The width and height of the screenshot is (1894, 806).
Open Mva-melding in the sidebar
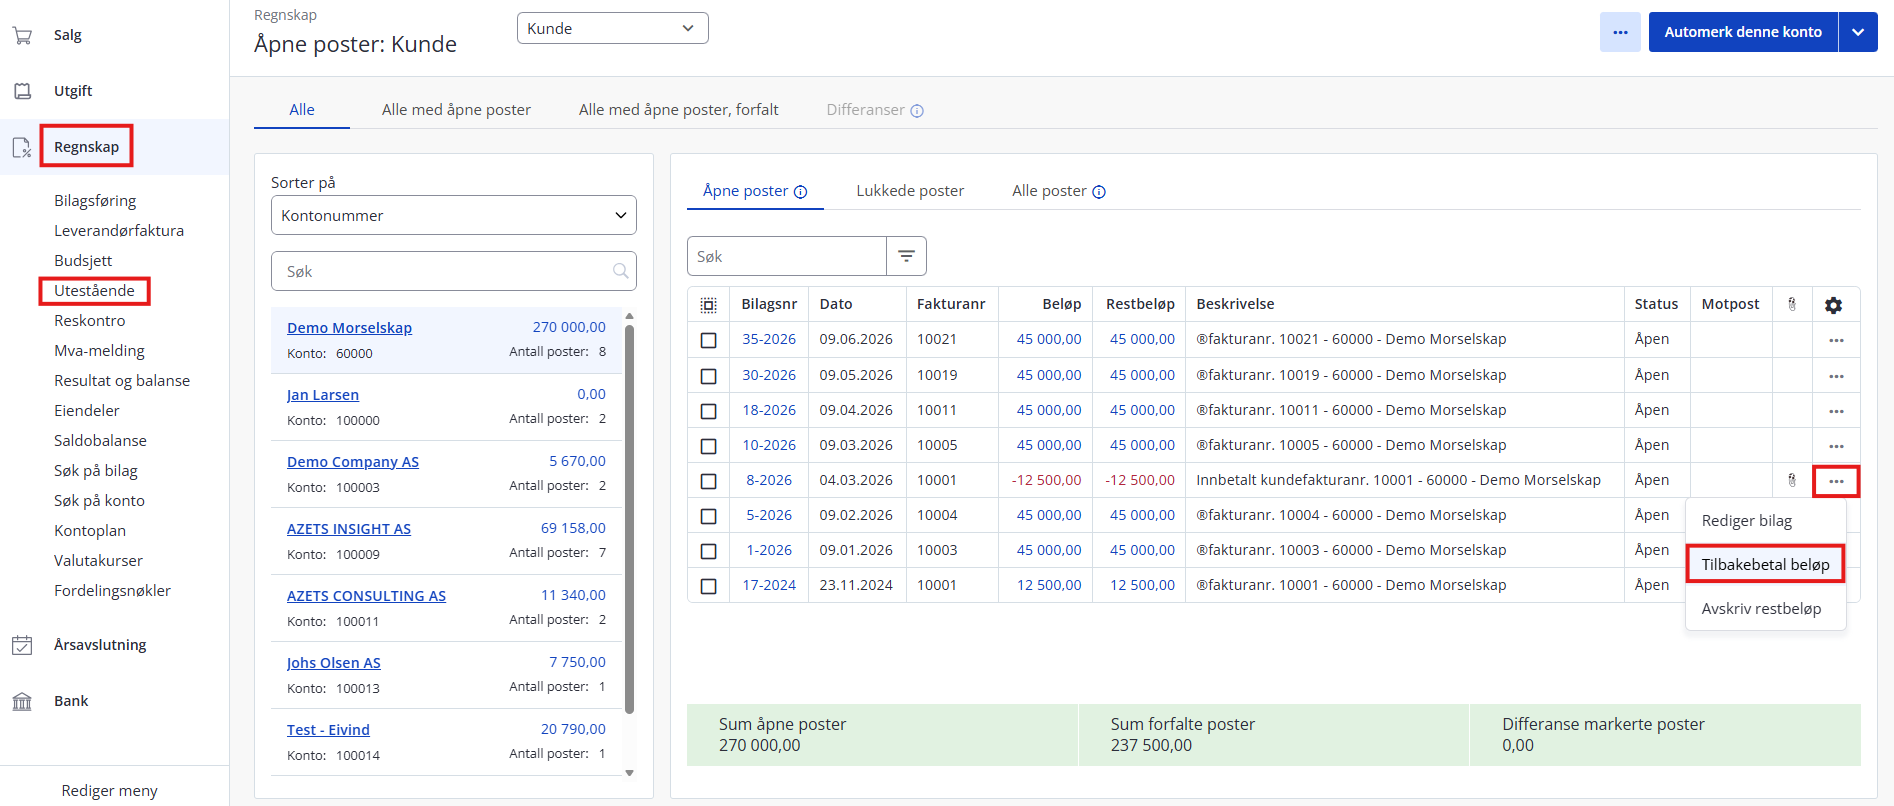coord(99,351)
